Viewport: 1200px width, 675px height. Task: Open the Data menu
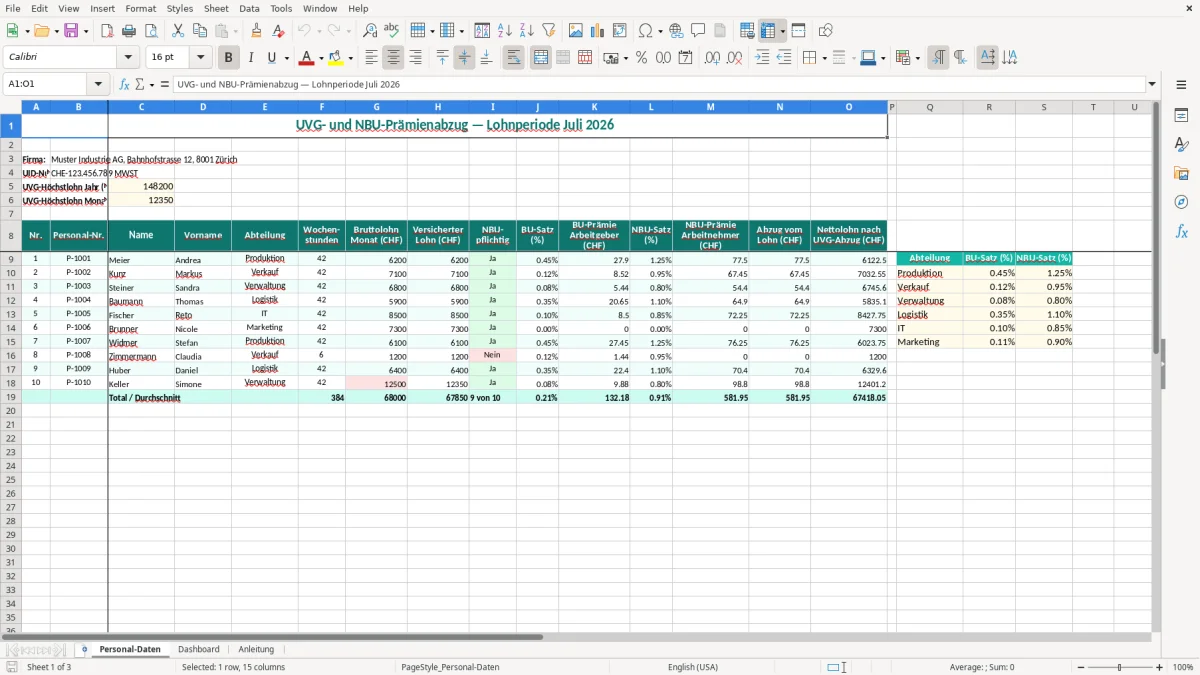(x=249, y=8)
